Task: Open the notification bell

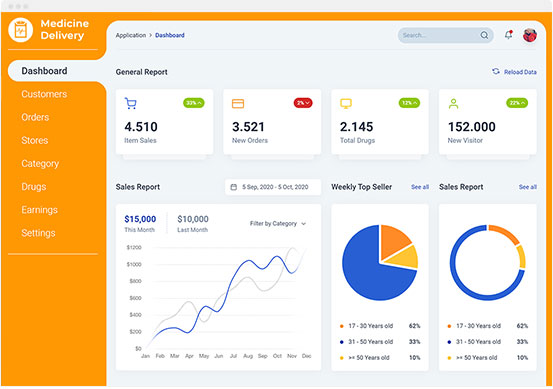Action: pyautogui.click(x=508, y=35)
